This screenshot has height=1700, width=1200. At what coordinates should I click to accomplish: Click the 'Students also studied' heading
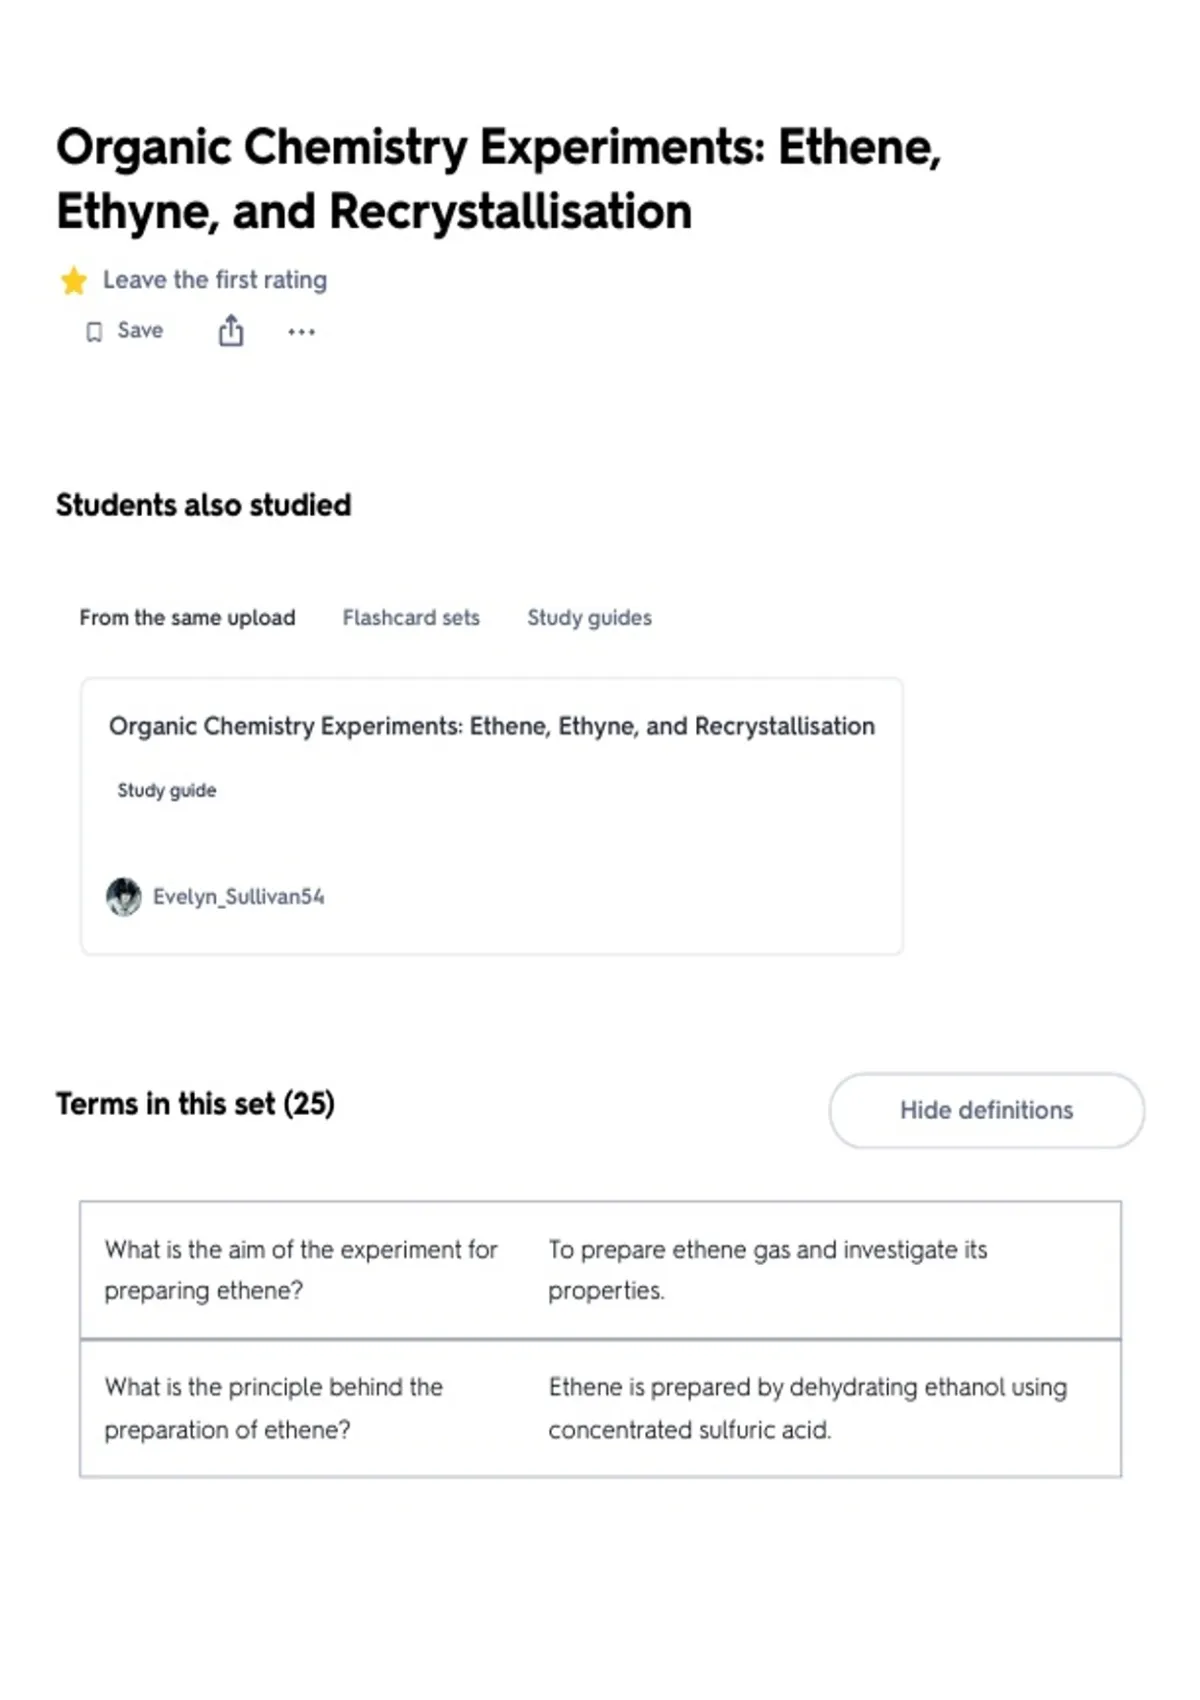204,505
